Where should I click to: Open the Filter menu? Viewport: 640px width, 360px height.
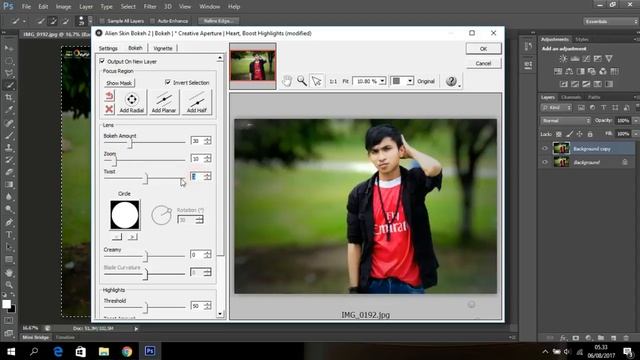(x=150, y=7)
